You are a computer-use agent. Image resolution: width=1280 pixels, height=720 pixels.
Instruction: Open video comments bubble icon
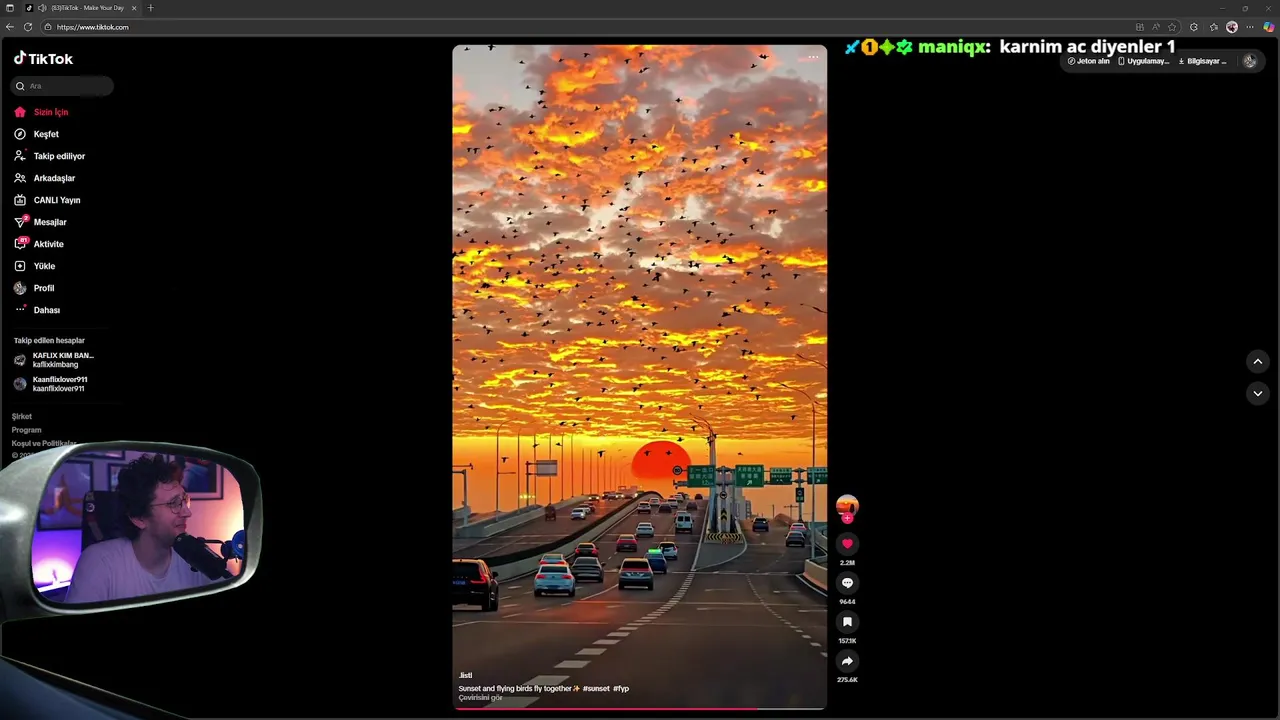(847, 583)
